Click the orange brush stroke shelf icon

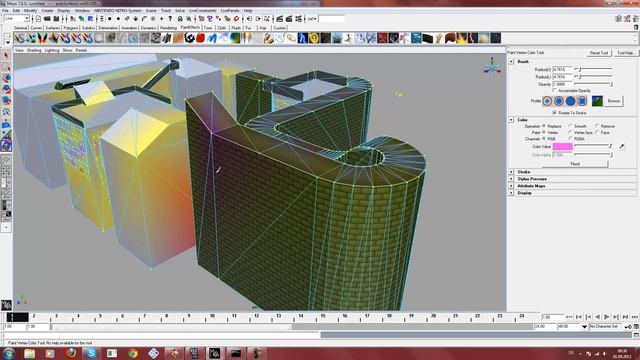[x=178, y=38]
